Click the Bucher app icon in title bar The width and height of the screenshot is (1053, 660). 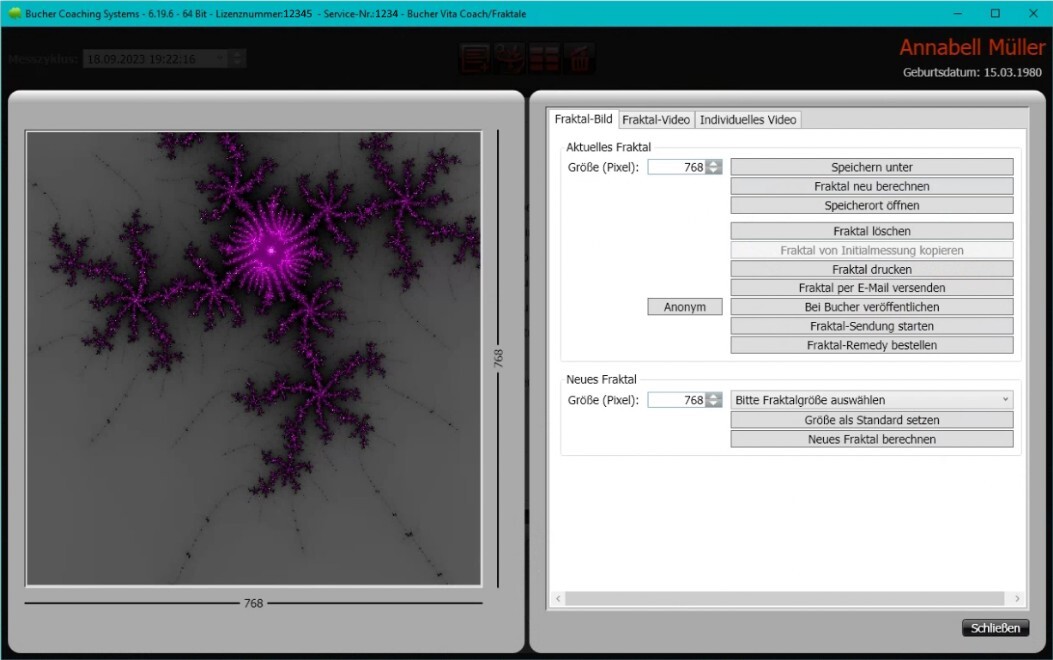(14, 14)
